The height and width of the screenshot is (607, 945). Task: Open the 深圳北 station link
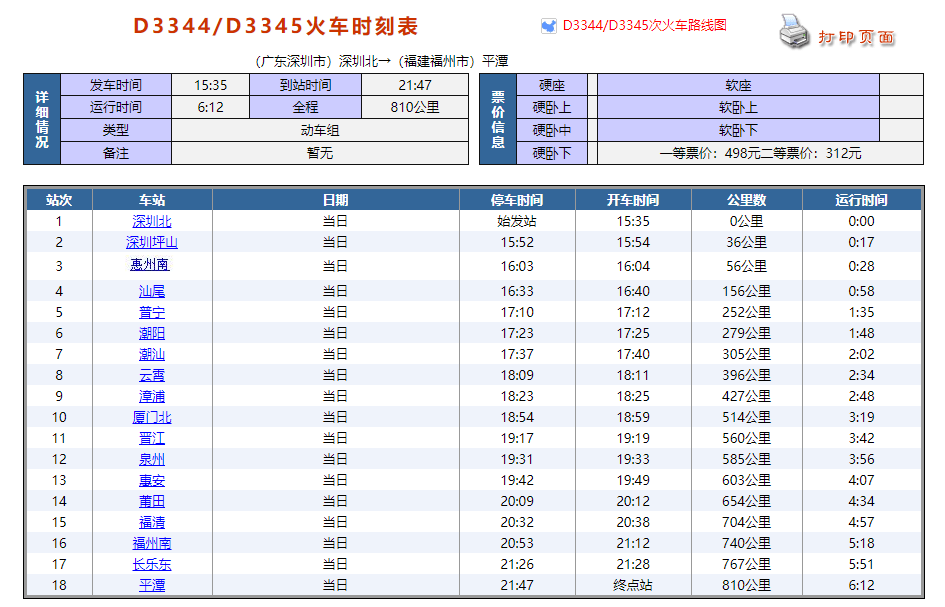tap(152, 221)
